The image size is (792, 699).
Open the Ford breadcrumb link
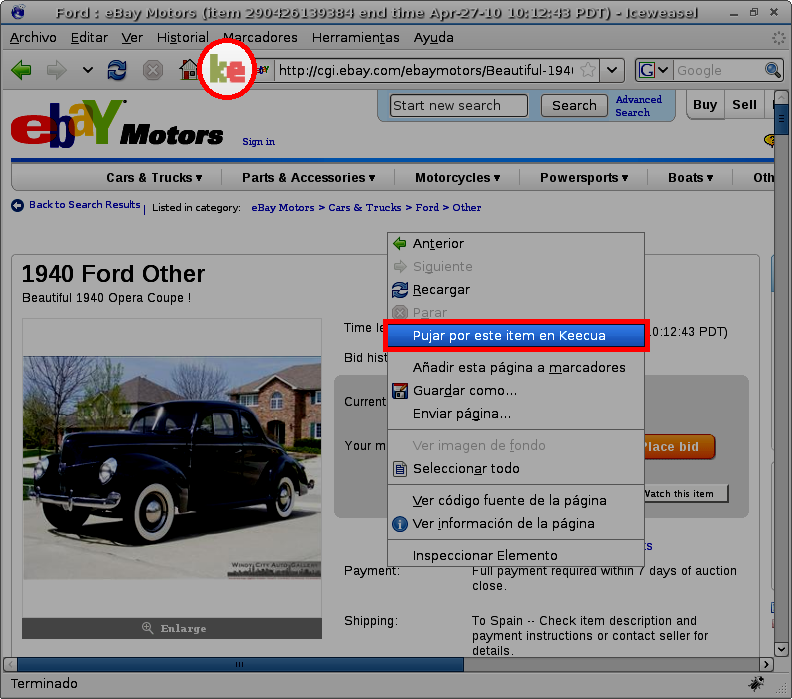click(x=427, y=207)
